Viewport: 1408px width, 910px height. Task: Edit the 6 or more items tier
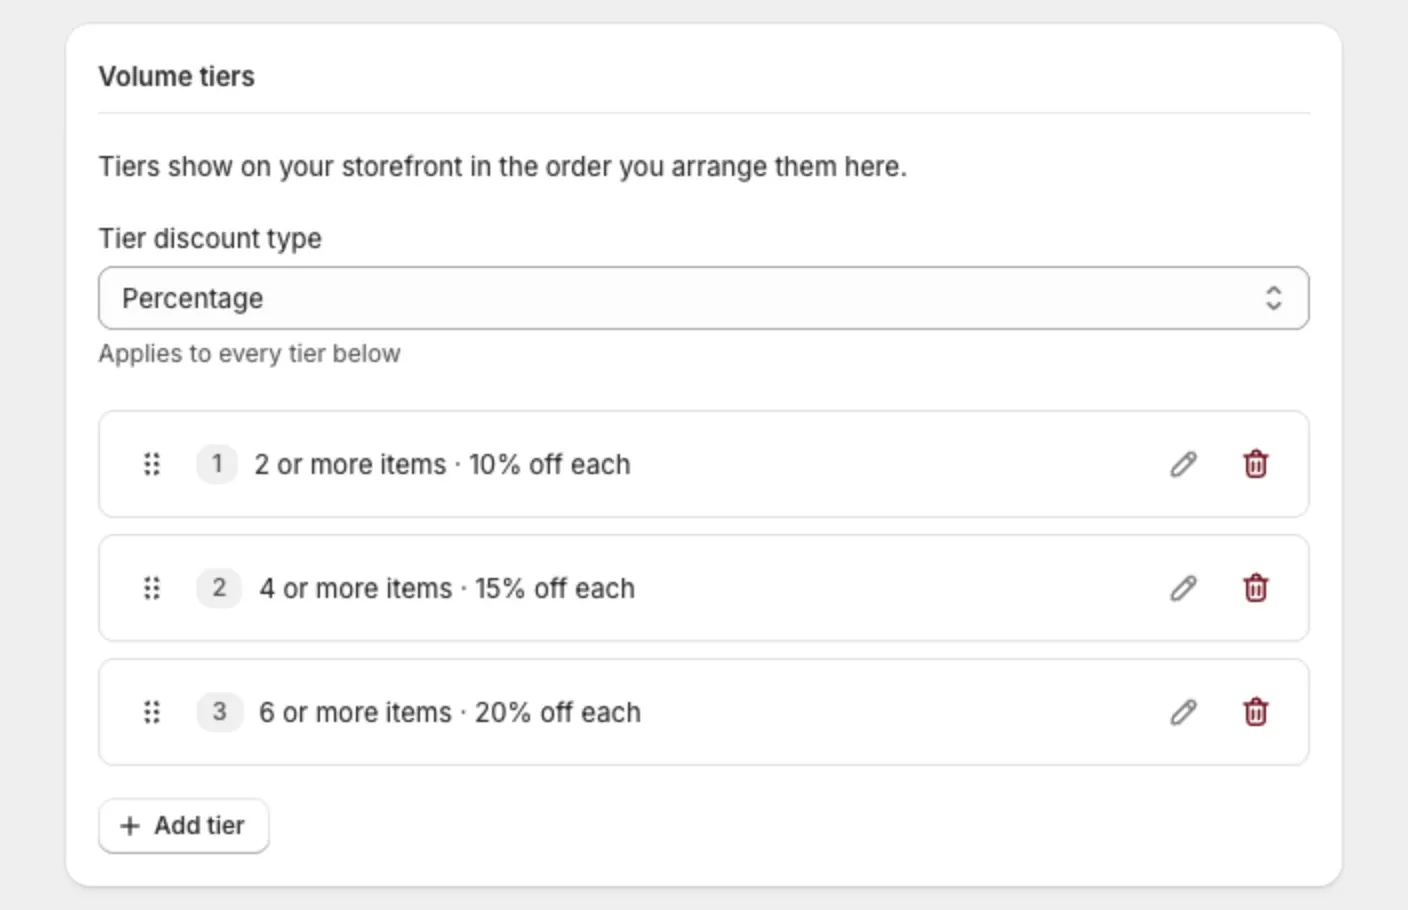point(1183,712)
